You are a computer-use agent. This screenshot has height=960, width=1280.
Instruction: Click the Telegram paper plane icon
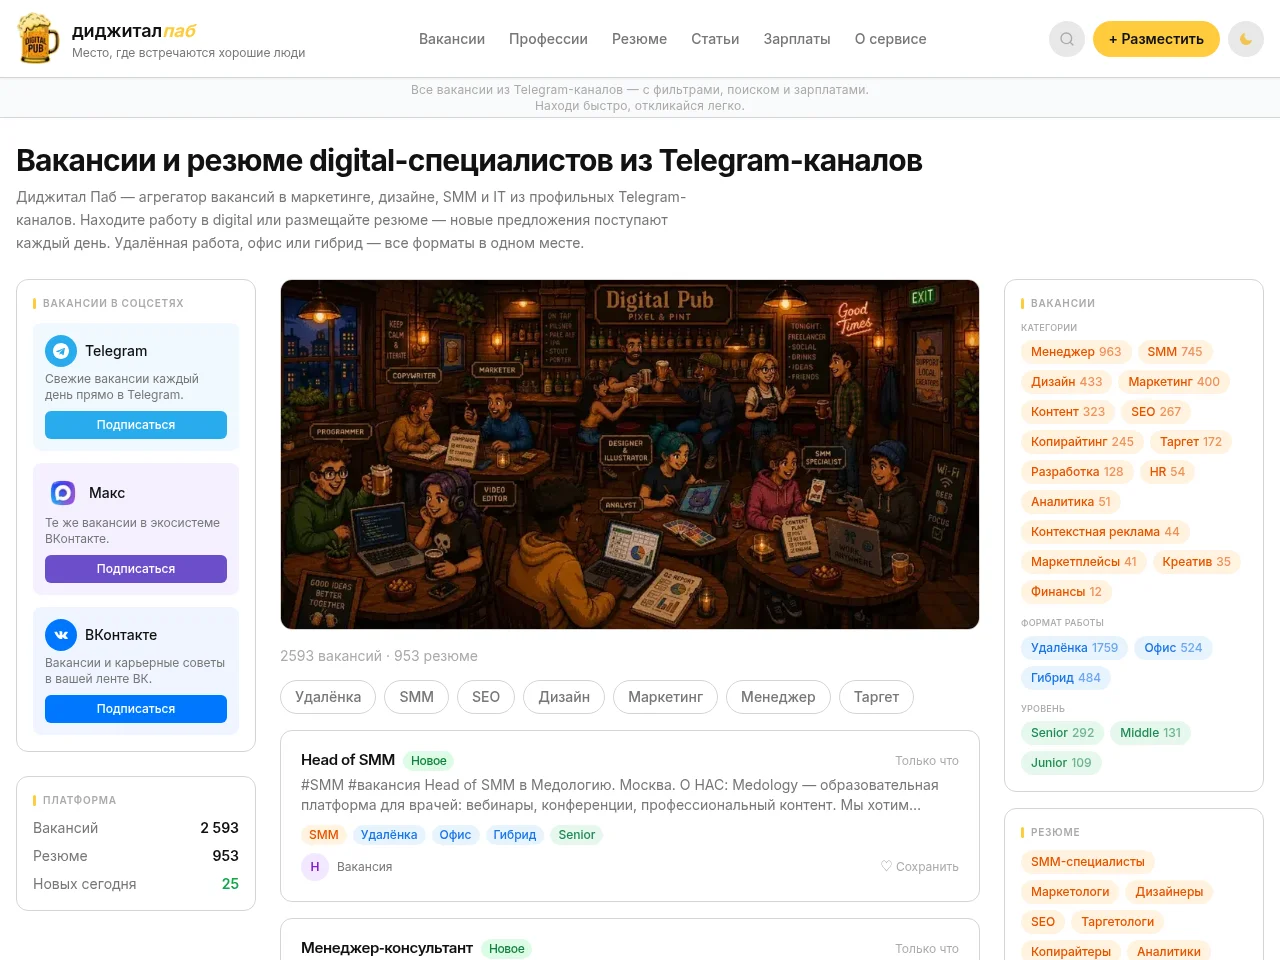click(61, 351)
